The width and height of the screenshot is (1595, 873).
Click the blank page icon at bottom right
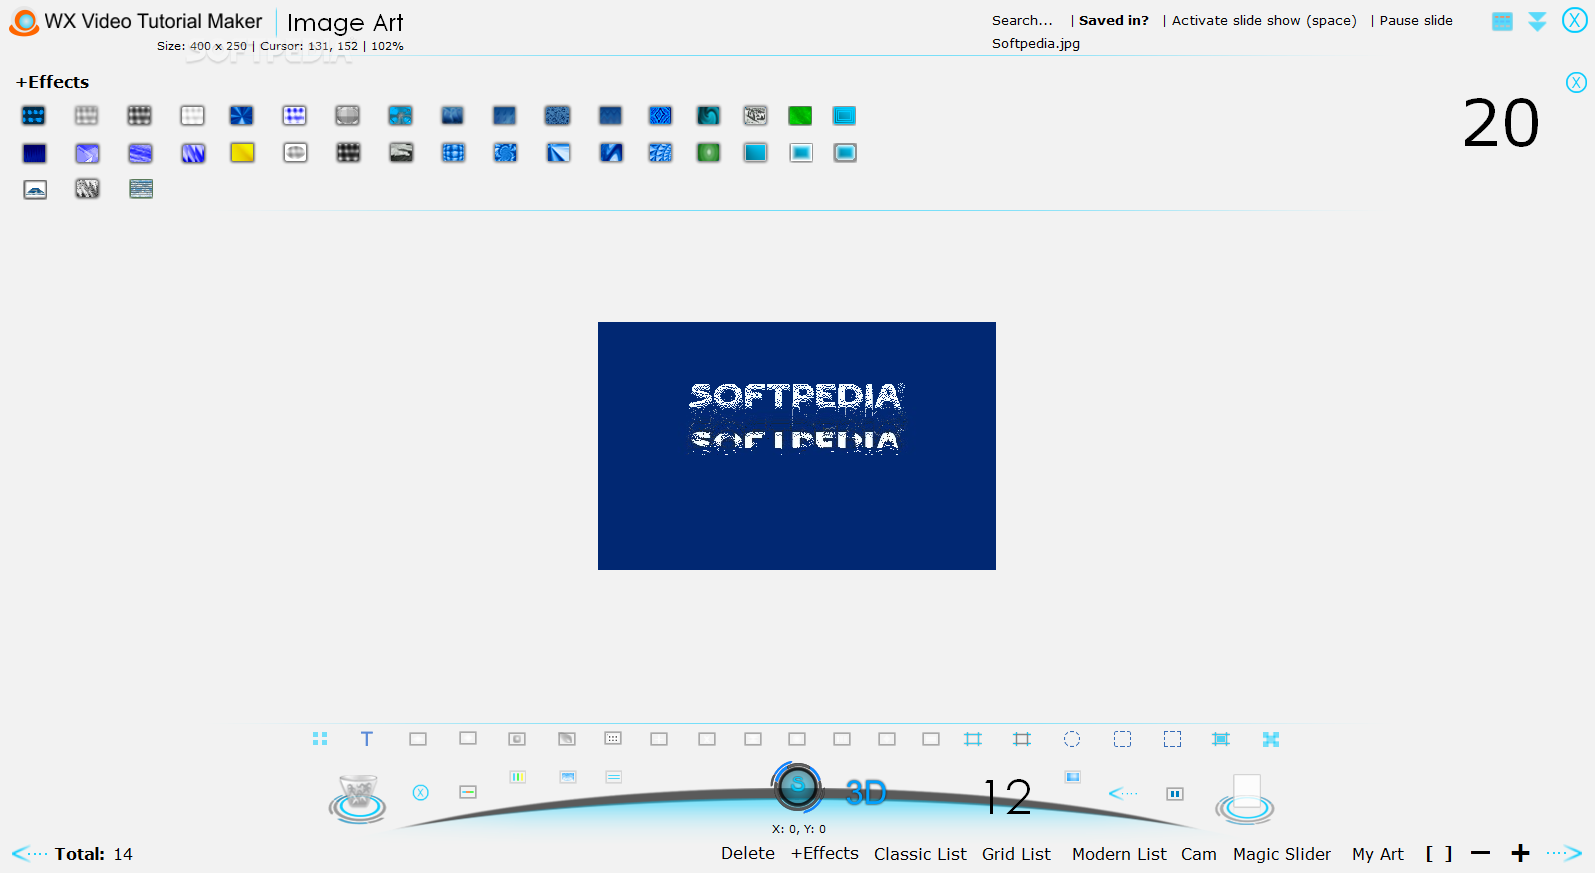1245,799
